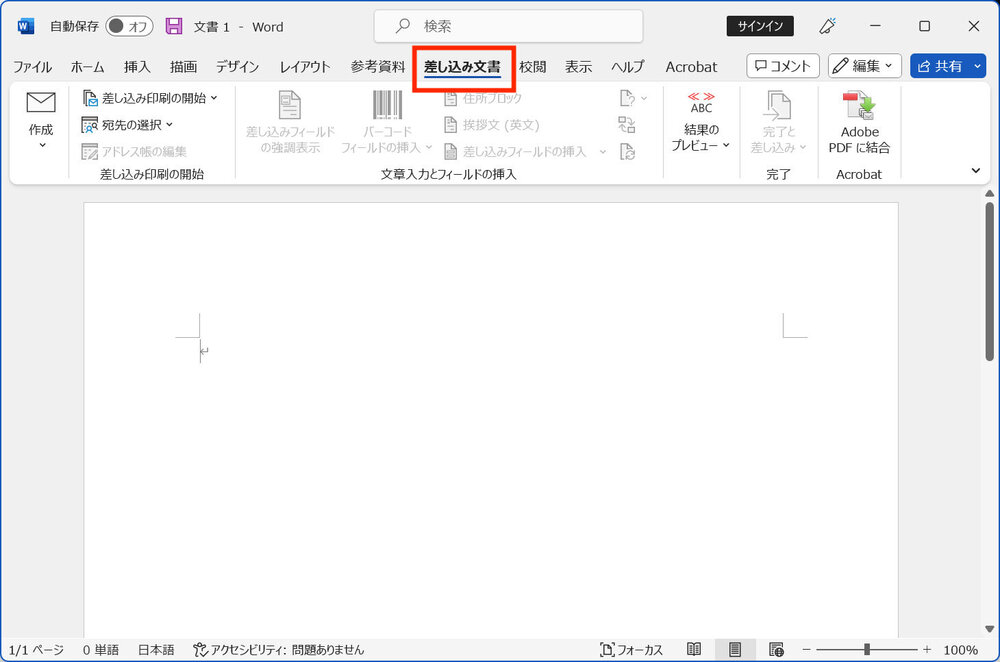This screenshot has width=1000, height=662.
Task: Select 印刷レイアウト view icon in status bar
Action: pos(735,650)
